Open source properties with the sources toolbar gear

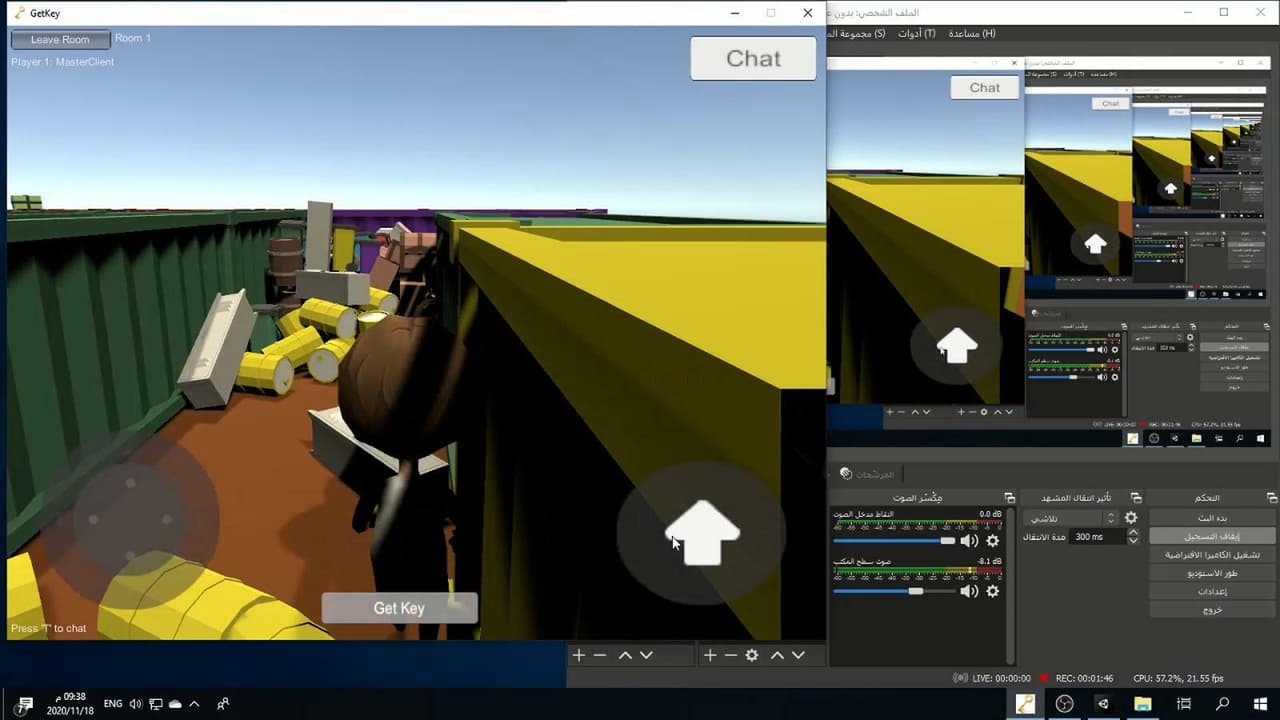(752, 655)
